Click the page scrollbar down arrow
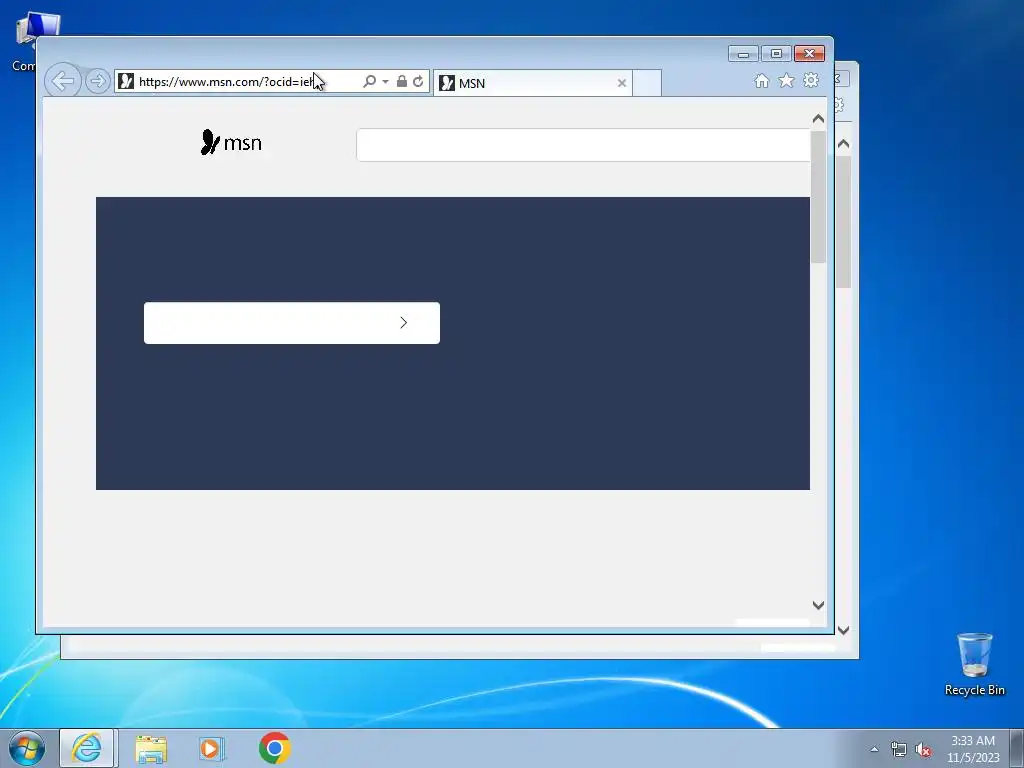The width and height of the screenshot is (1024, 768). (818, 605)
